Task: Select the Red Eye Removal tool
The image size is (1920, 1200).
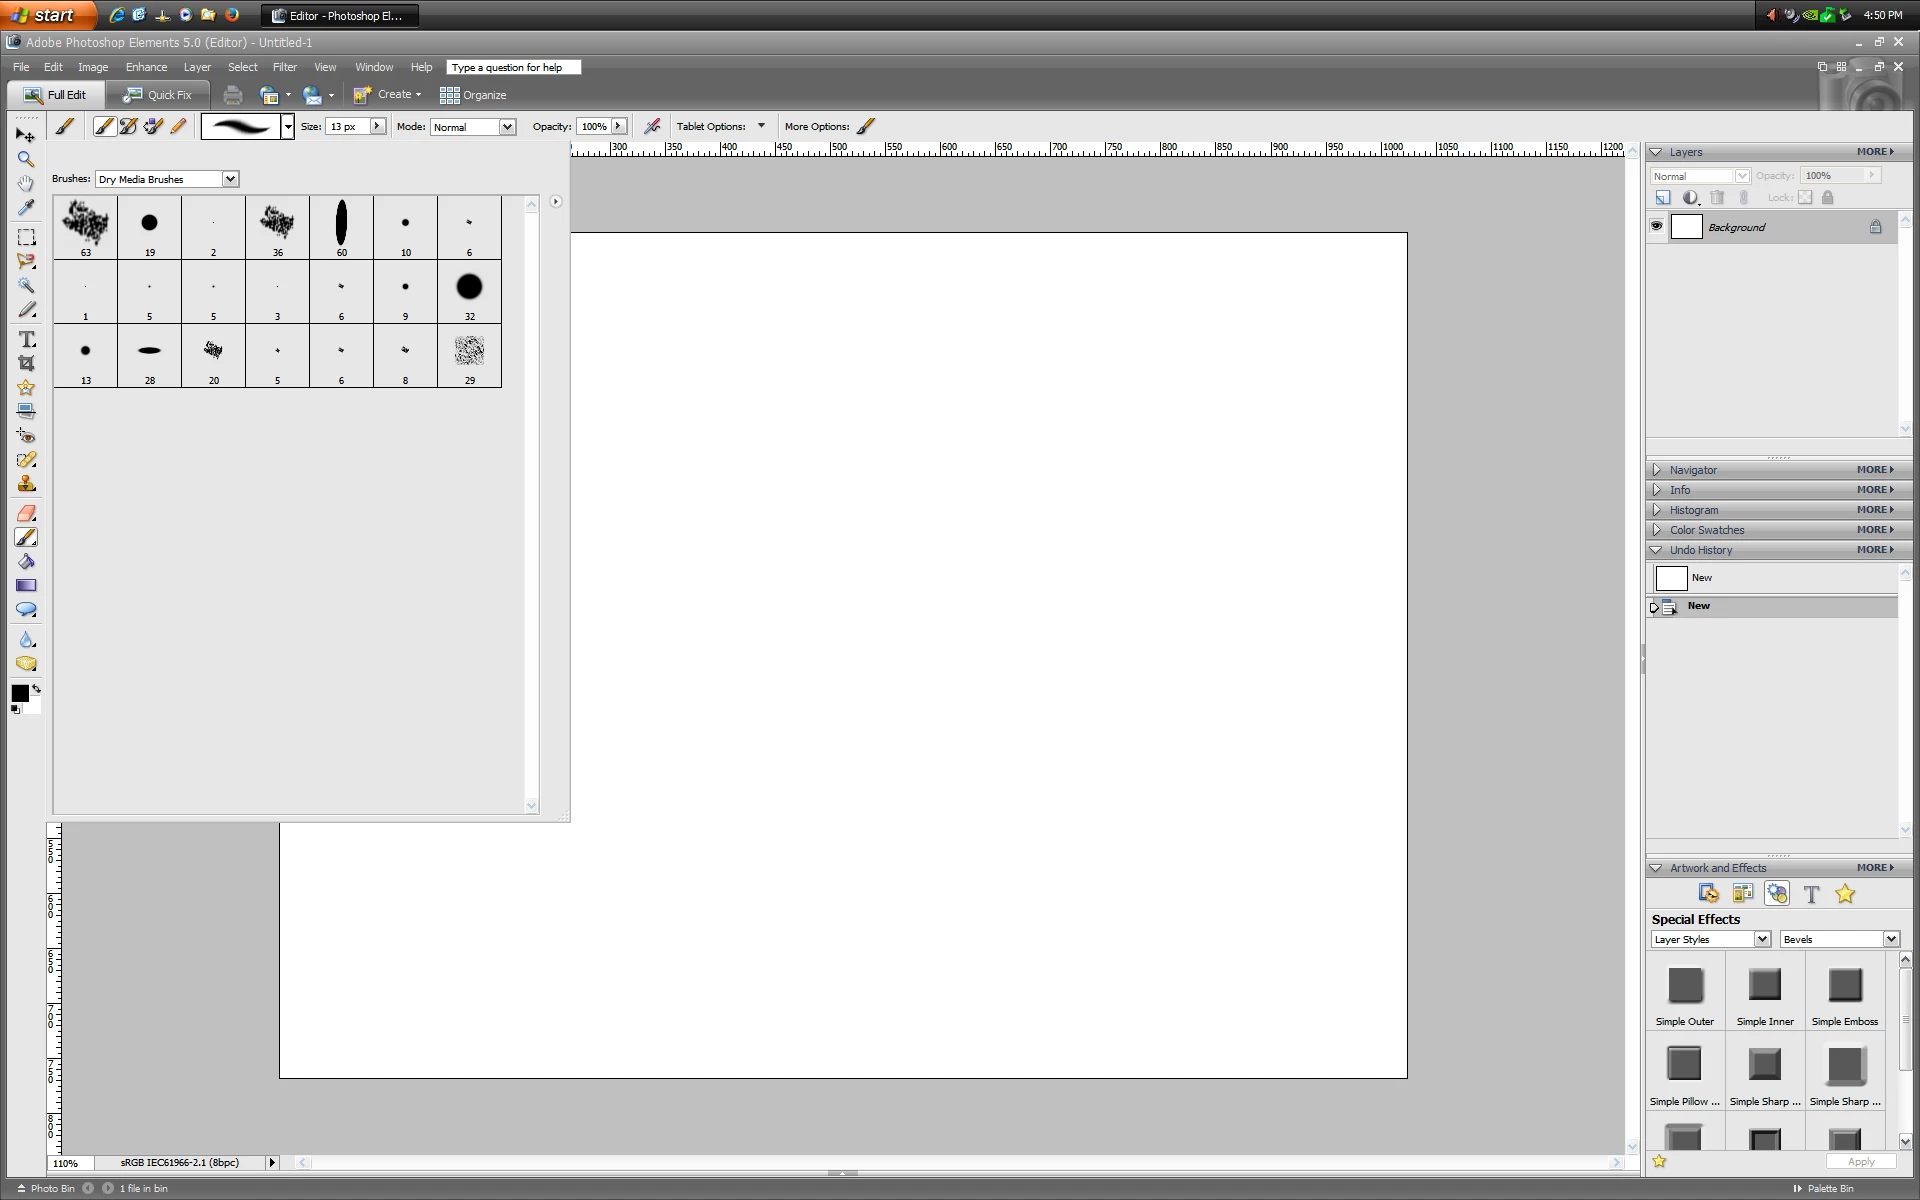Action: (27, 436)
